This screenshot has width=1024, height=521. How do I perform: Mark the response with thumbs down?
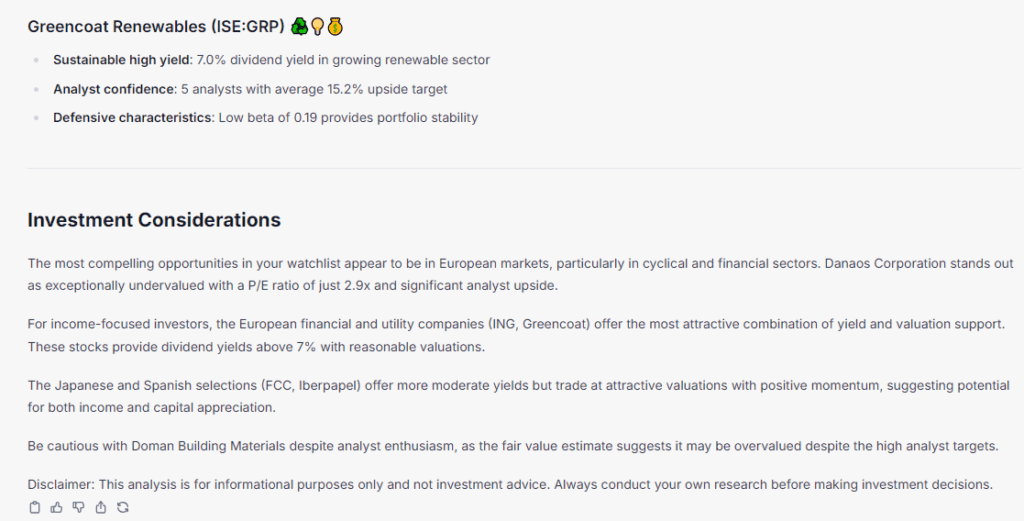(78, 507)
